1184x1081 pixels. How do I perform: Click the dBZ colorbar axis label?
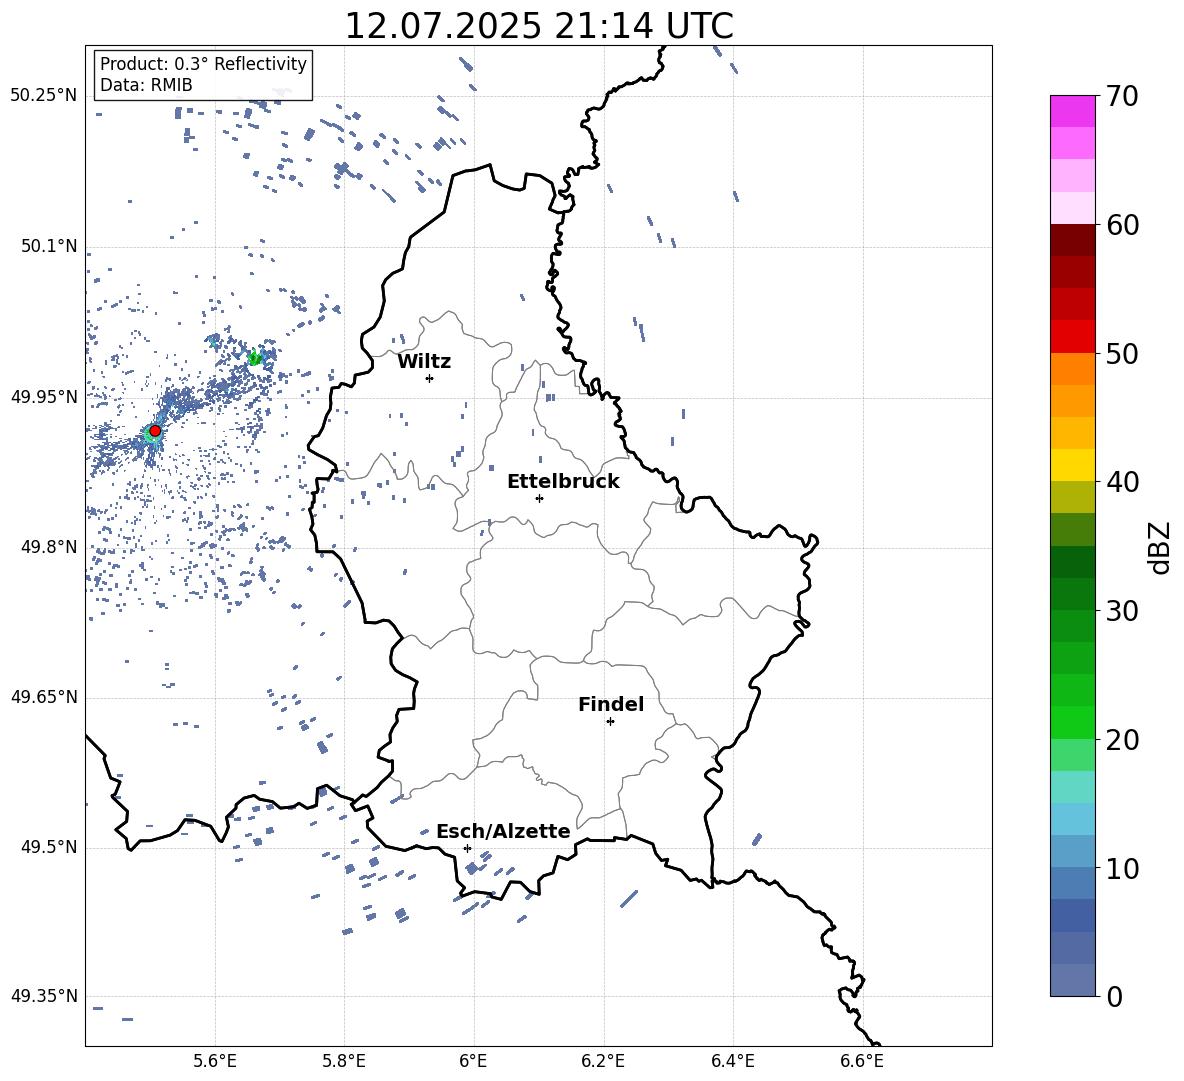1161,548
